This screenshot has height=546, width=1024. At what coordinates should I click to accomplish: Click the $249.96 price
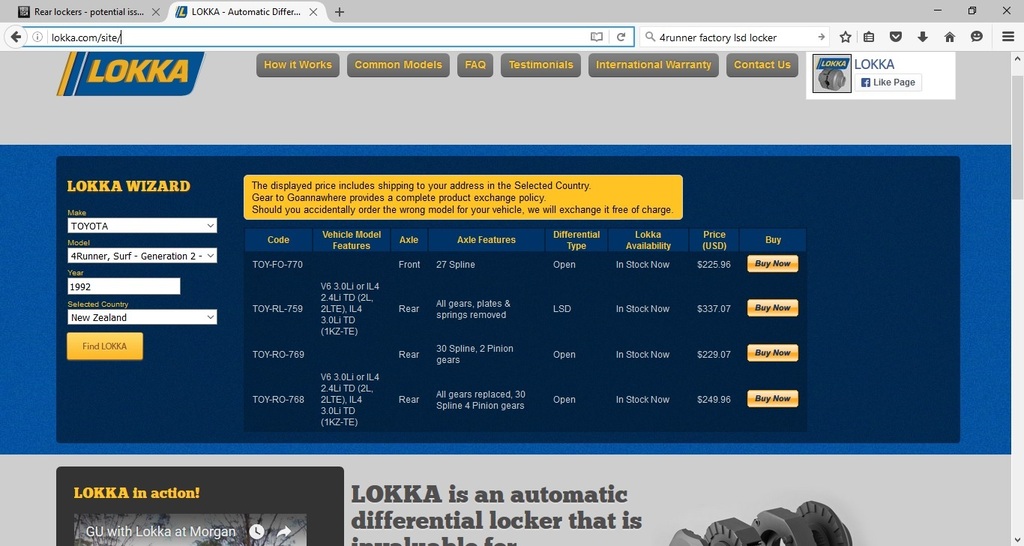[714, 400]
